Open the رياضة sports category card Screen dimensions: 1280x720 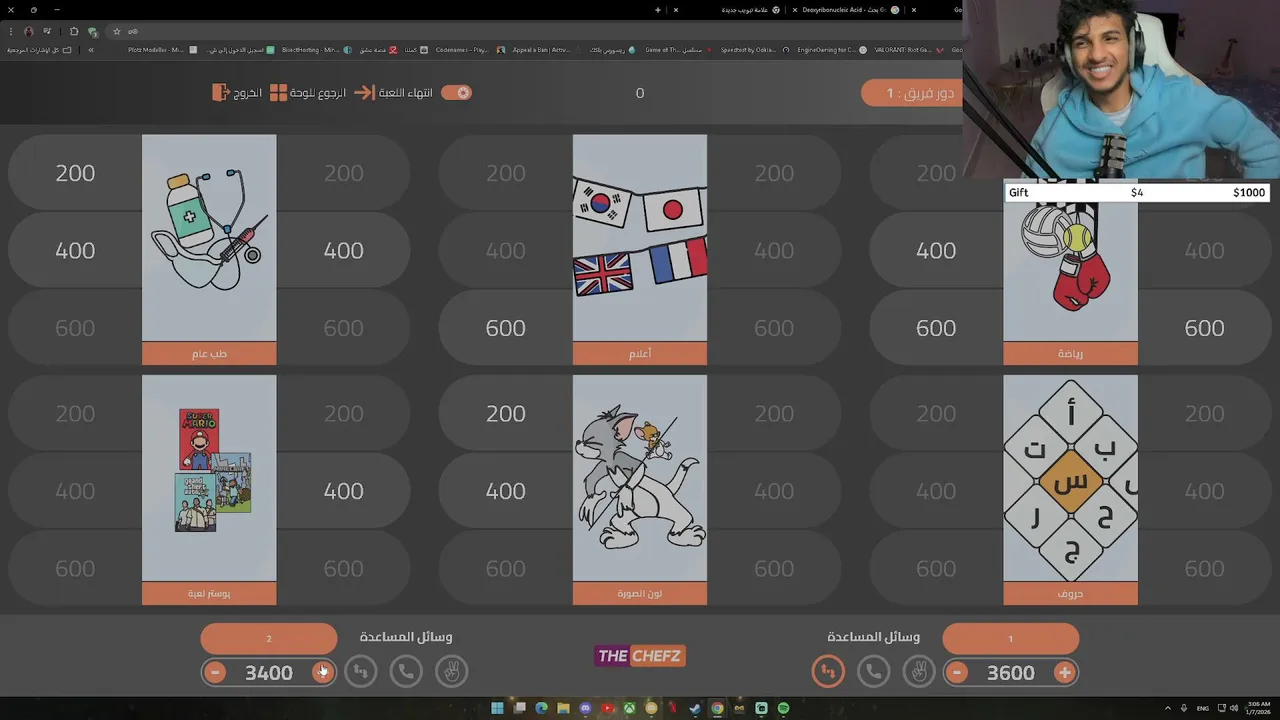point(1070,270)
